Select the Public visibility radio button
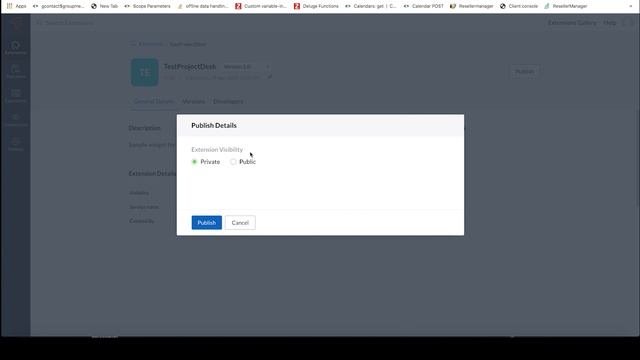The width and height of the screenshot is (640, 360). 233,162
